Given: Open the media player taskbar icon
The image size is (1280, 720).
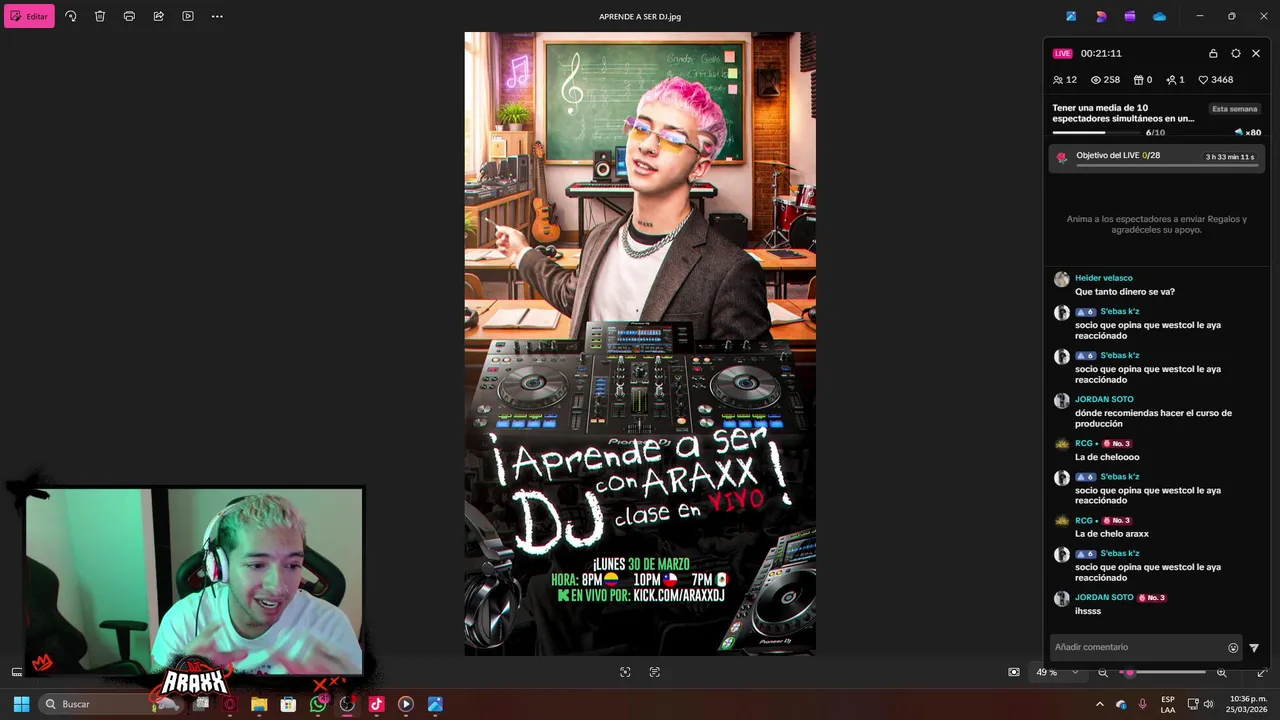Looking at the screenshot, I should click(405, 704).
